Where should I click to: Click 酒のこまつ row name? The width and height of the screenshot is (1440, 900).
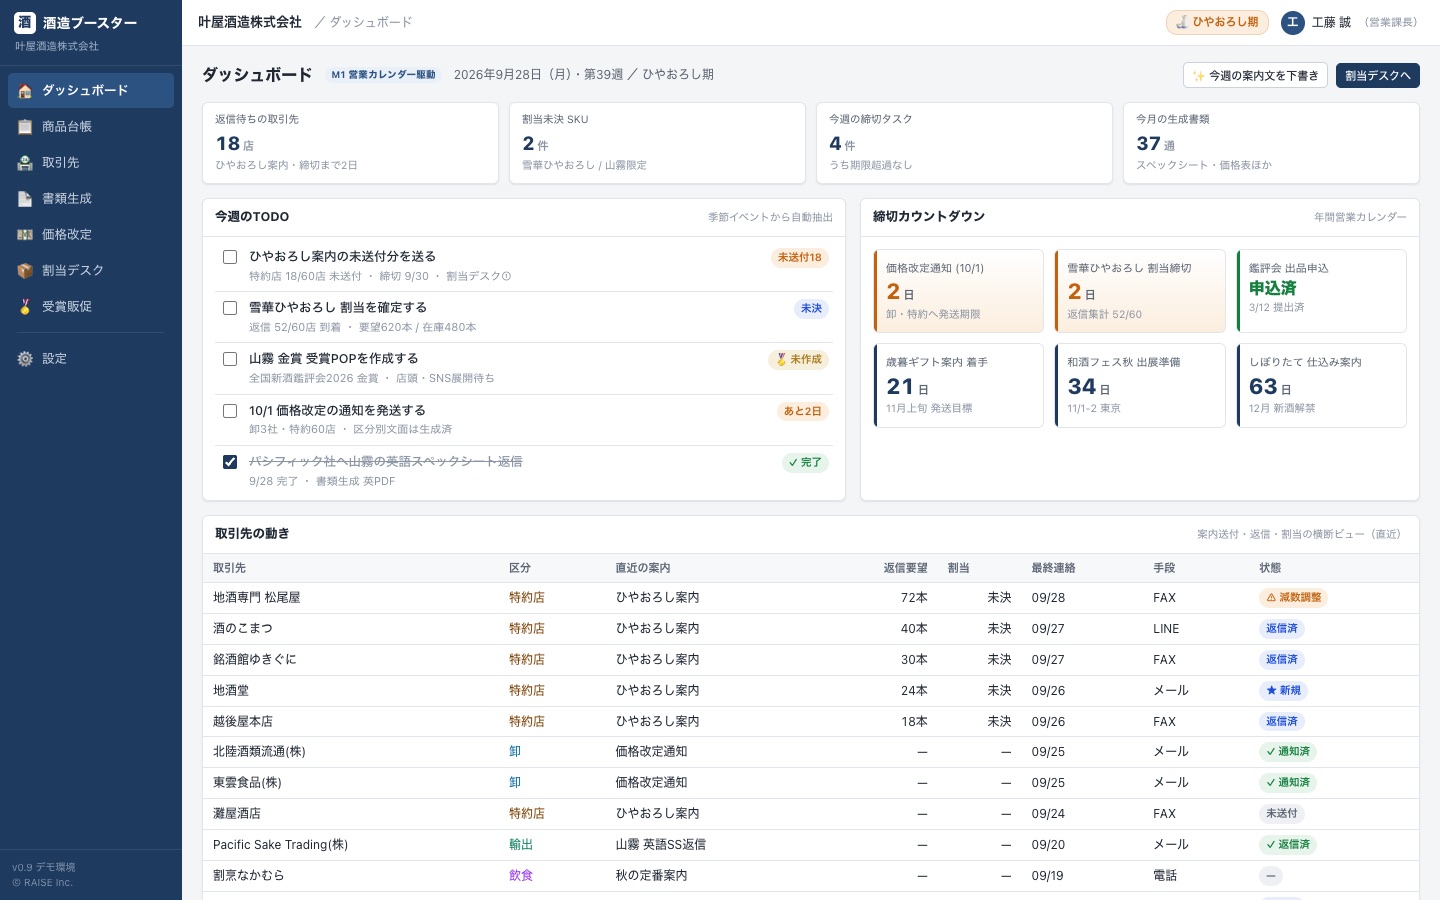[x=243, y=629]
